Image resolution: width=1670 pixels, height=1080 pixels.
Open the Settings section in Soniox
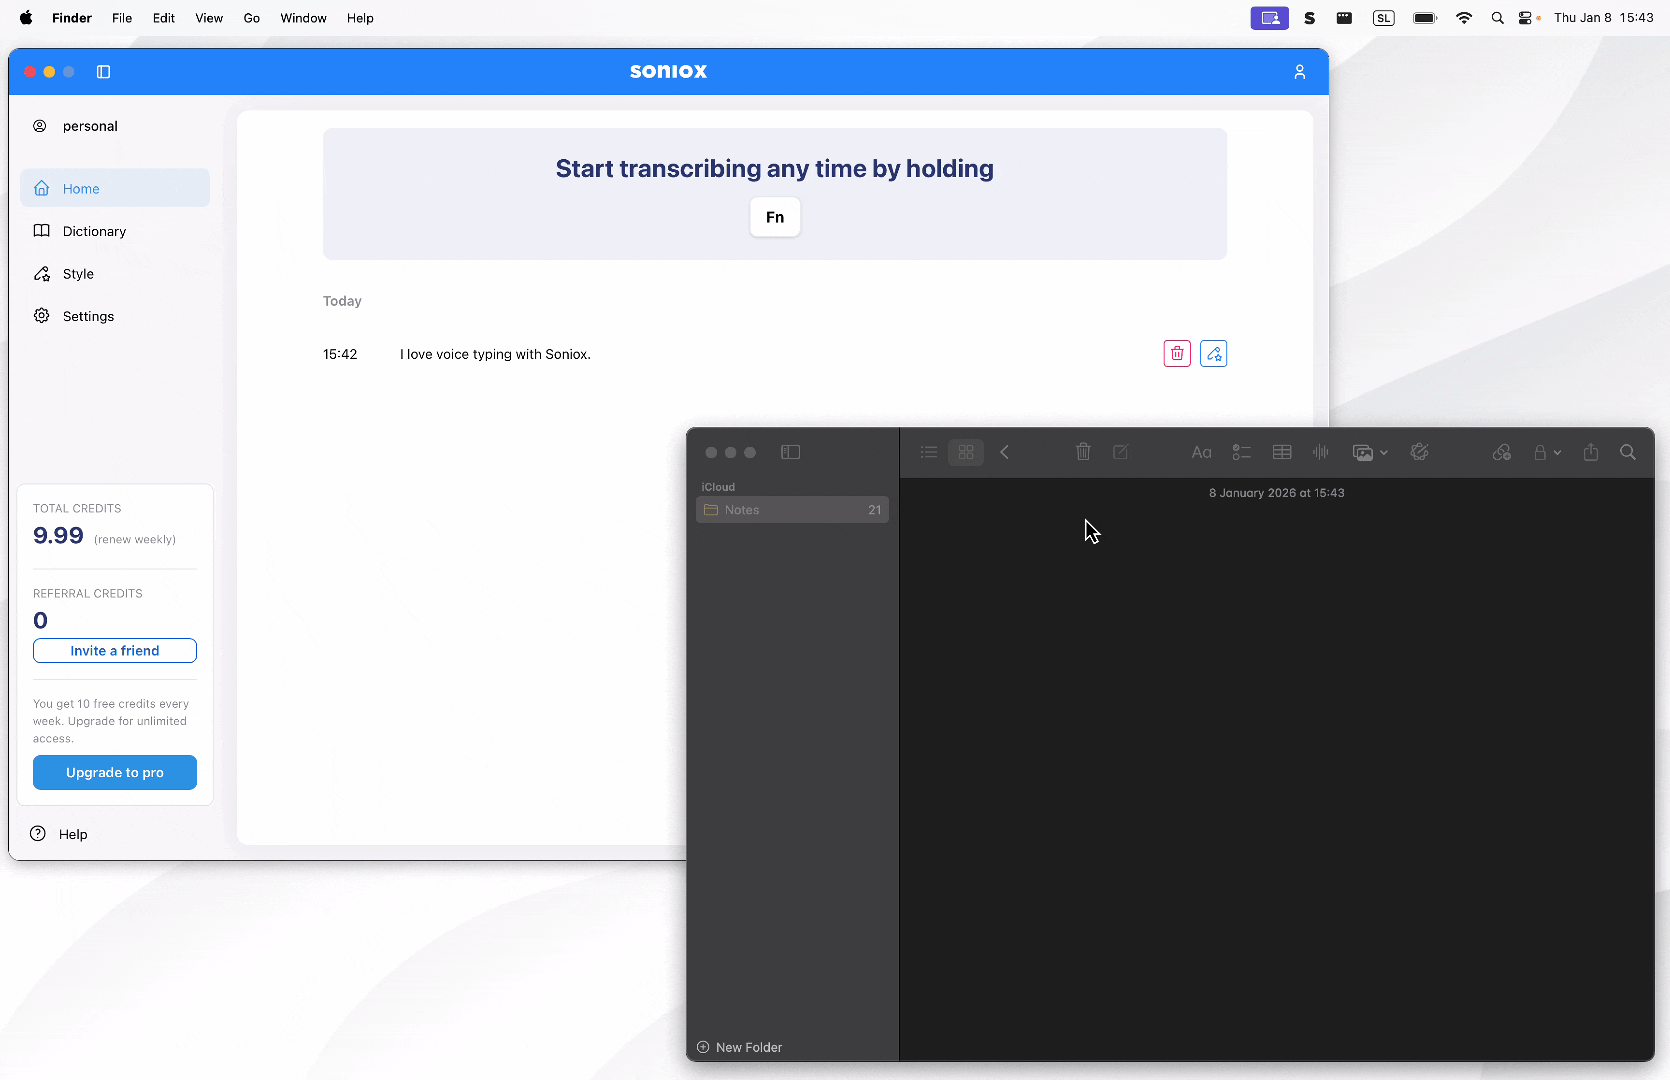pos(87,315)
